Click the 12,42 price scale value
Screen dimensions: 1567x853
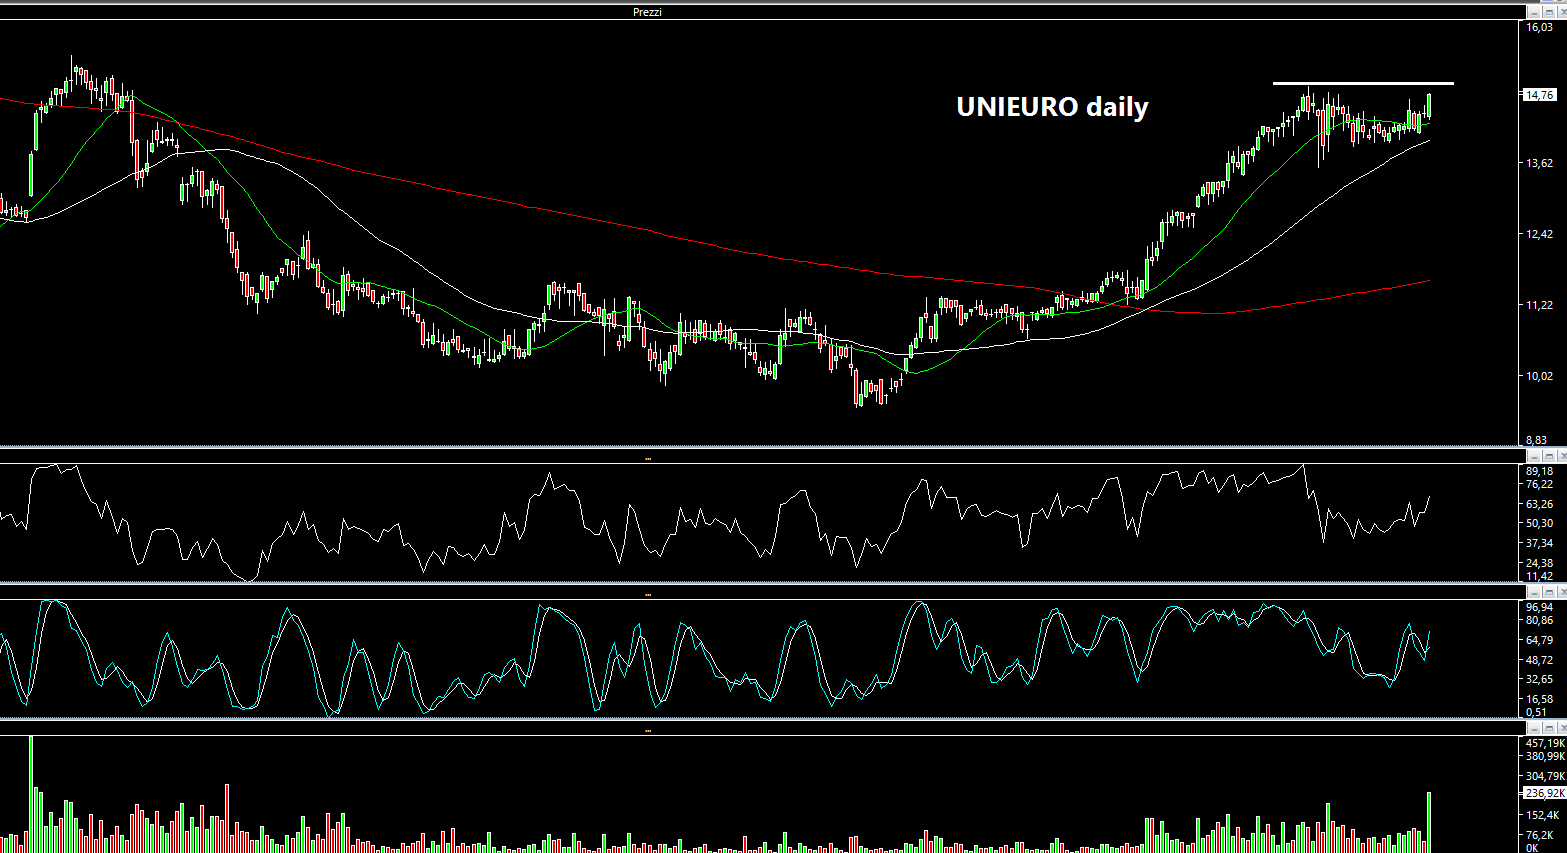click(1539, 234)
